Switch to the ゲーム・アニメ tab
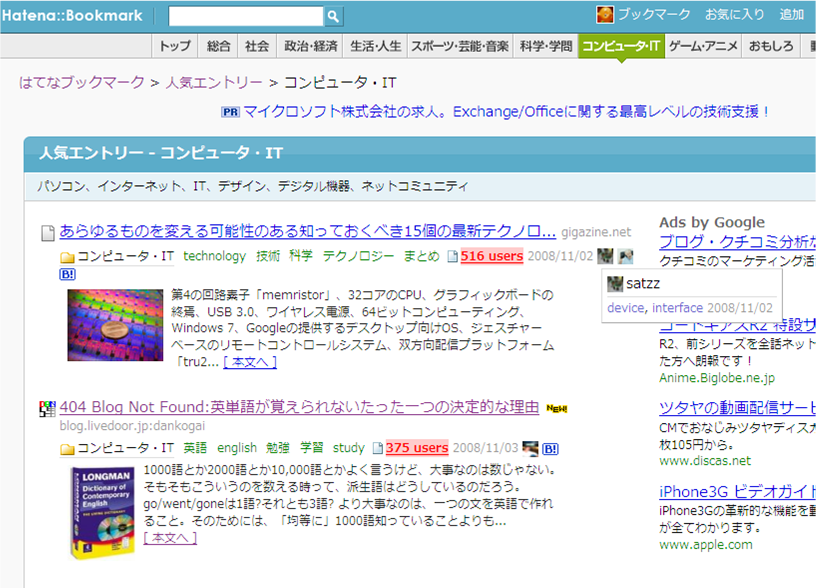 click(703, 46)
